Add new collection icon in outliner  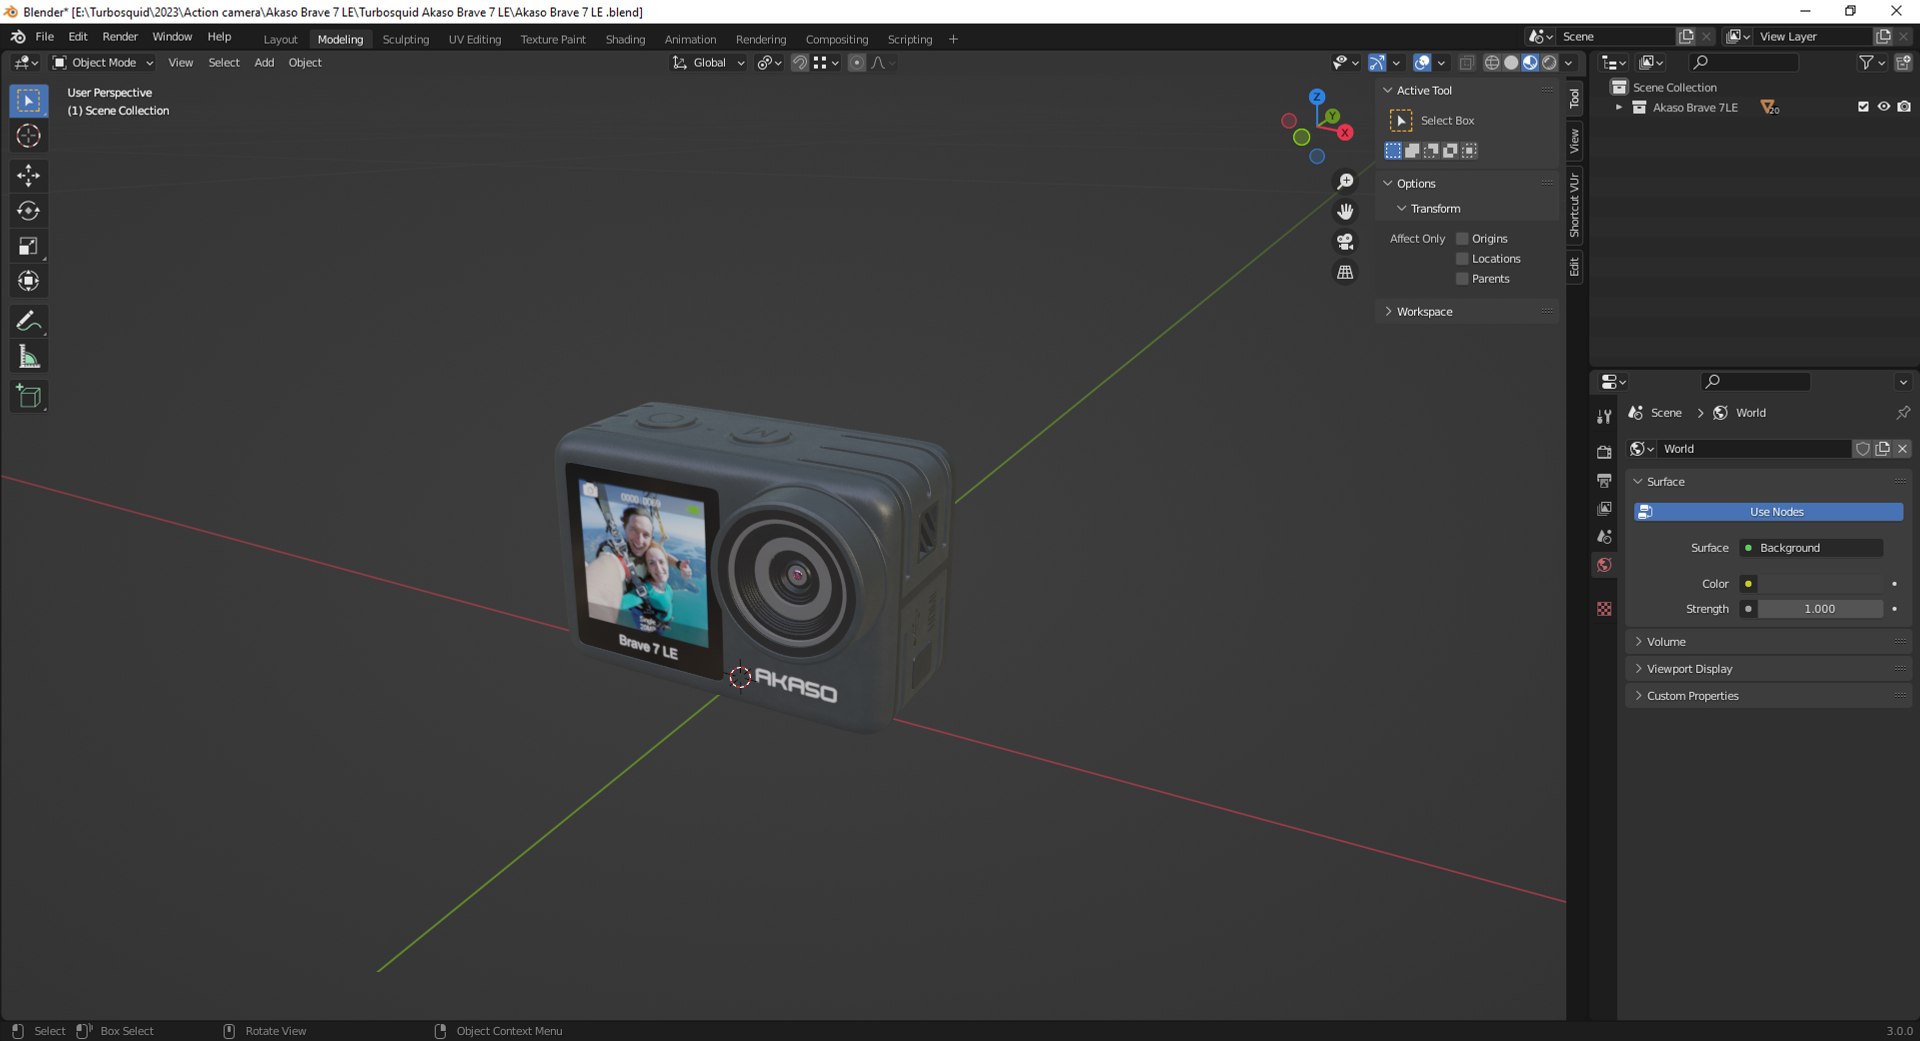pyautogui.click(x=1903, y=62)
